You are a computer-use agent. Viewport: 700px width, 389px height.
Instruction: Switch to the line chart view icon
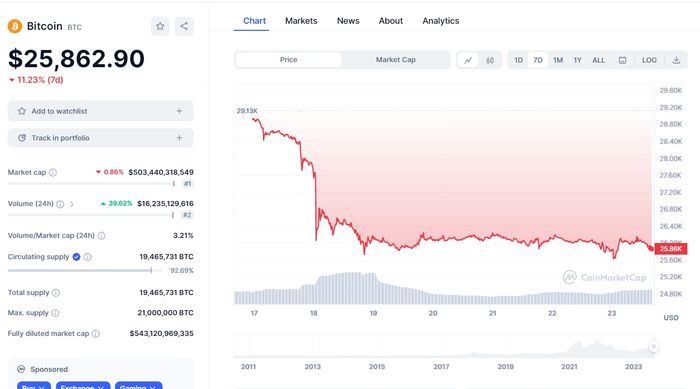tap(468, 60)
